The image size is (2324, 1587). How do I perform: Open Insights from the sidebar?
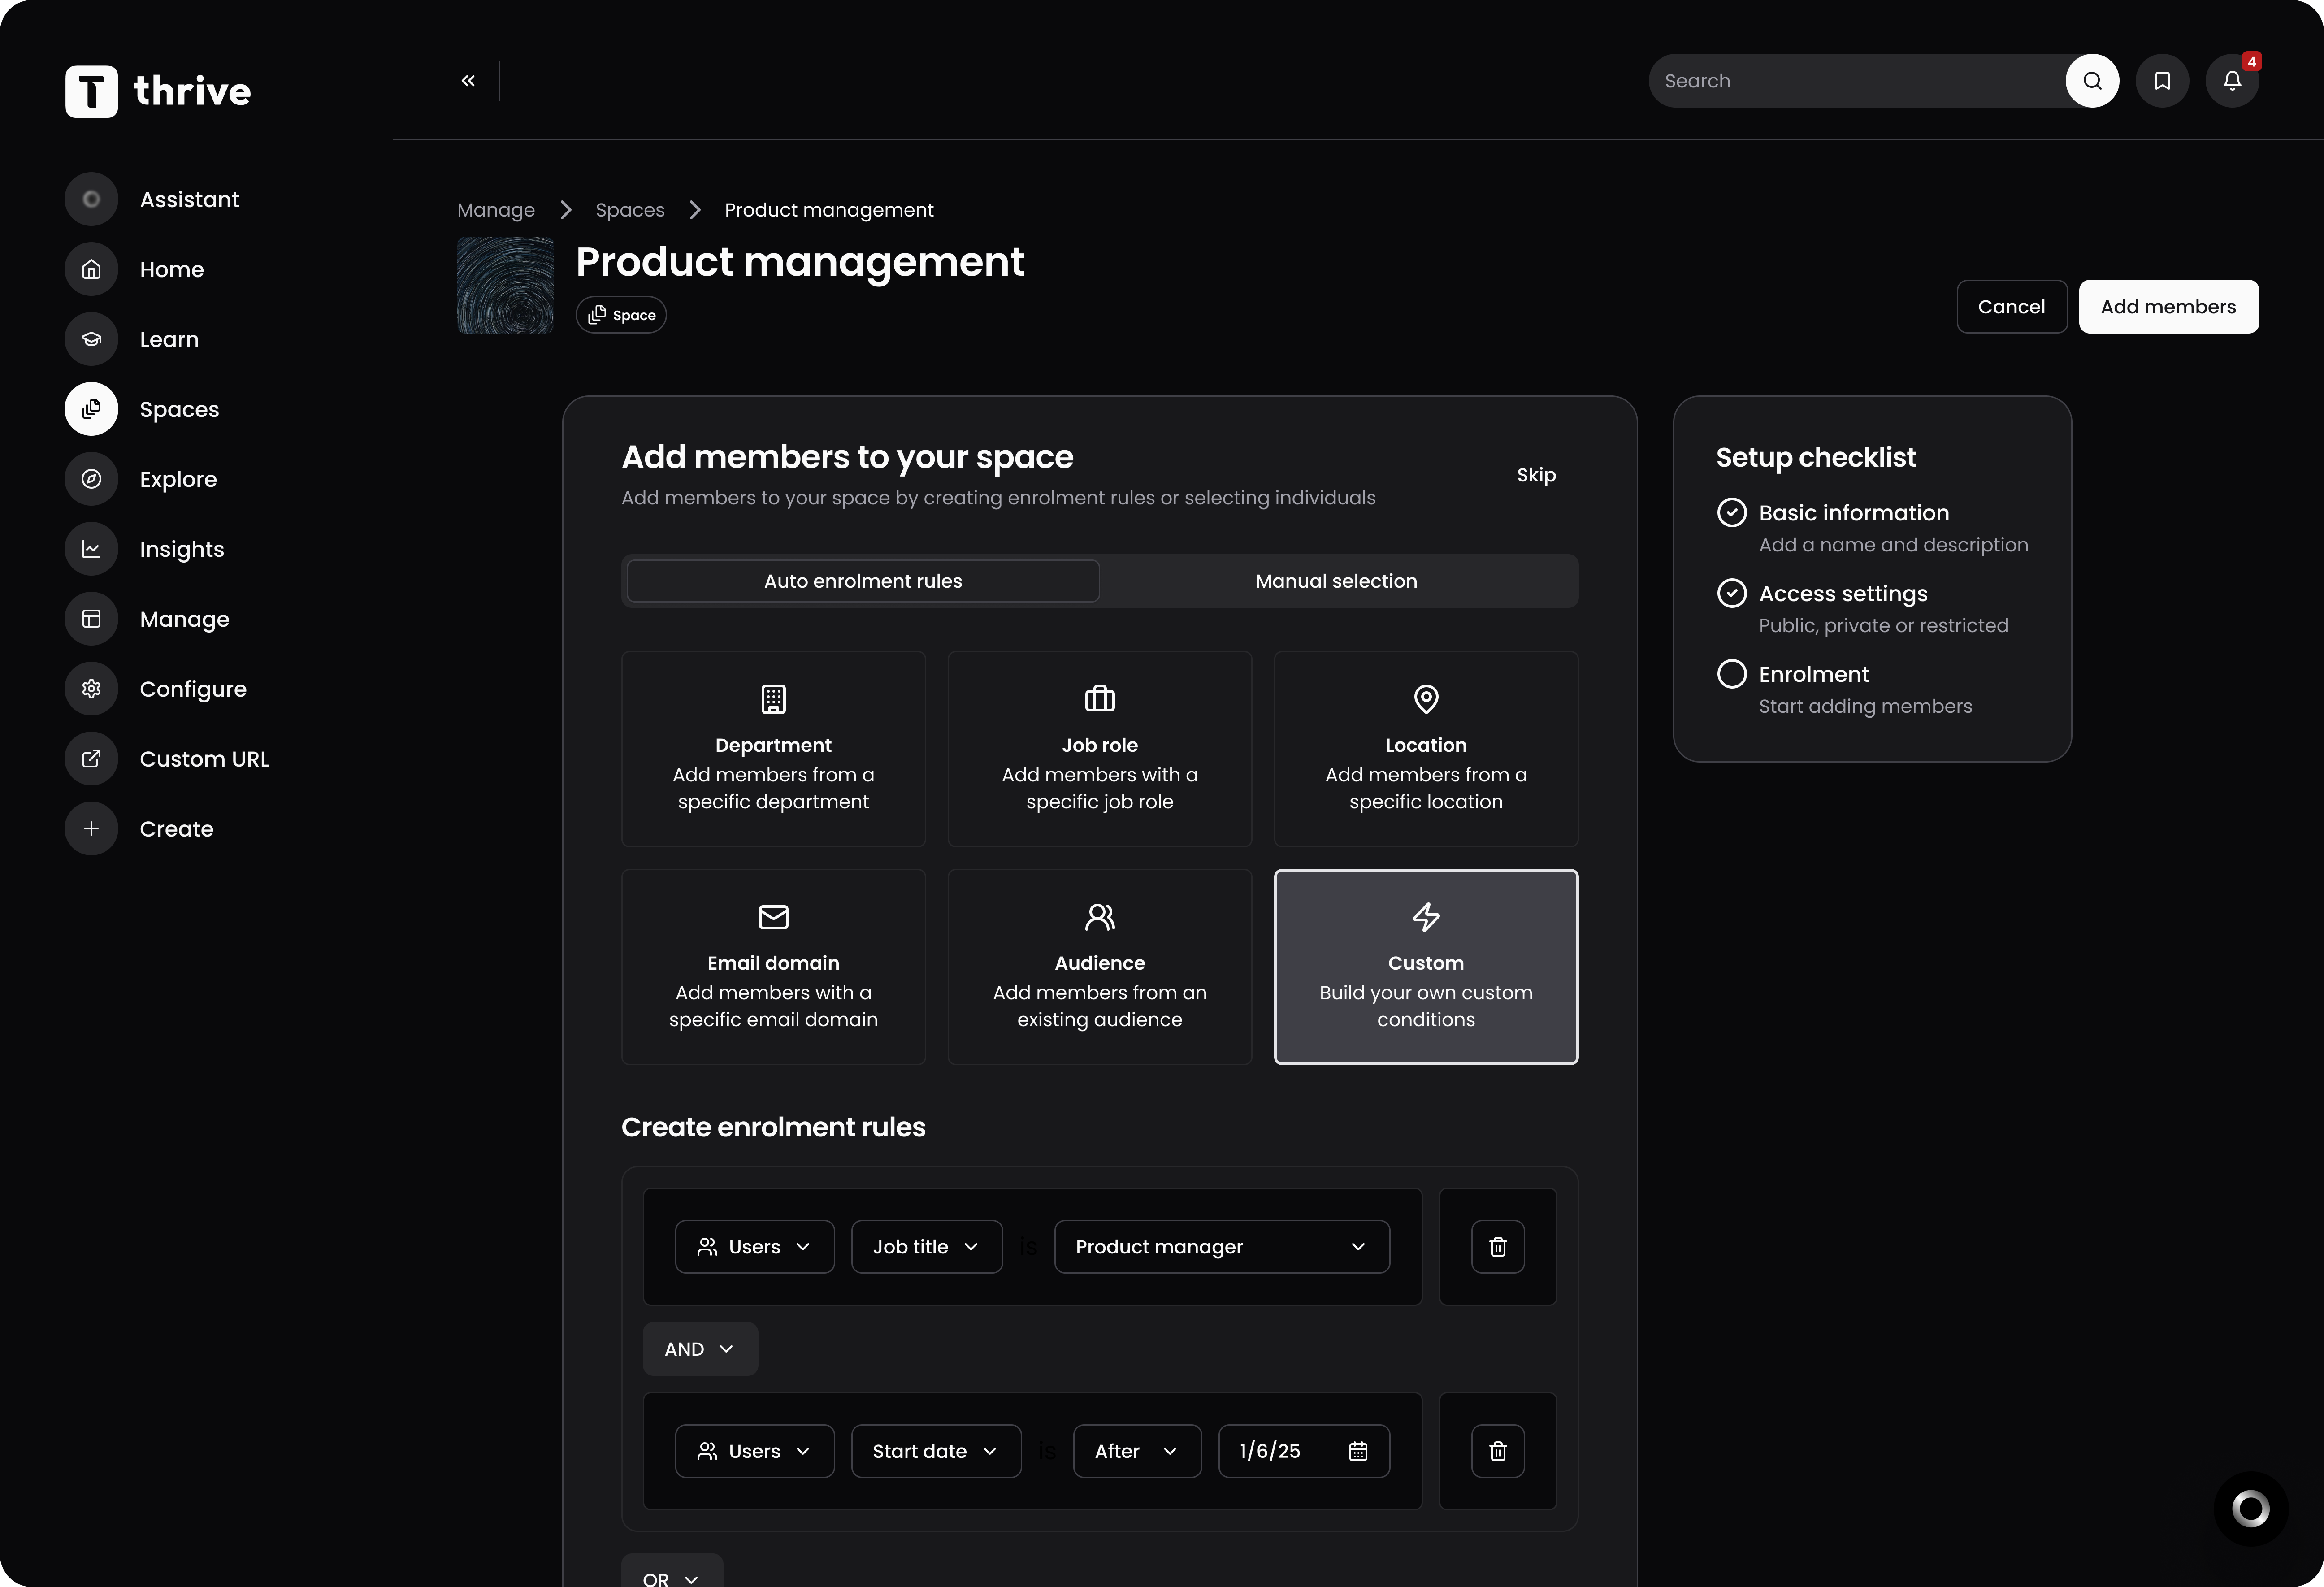[x=181, y=549]
